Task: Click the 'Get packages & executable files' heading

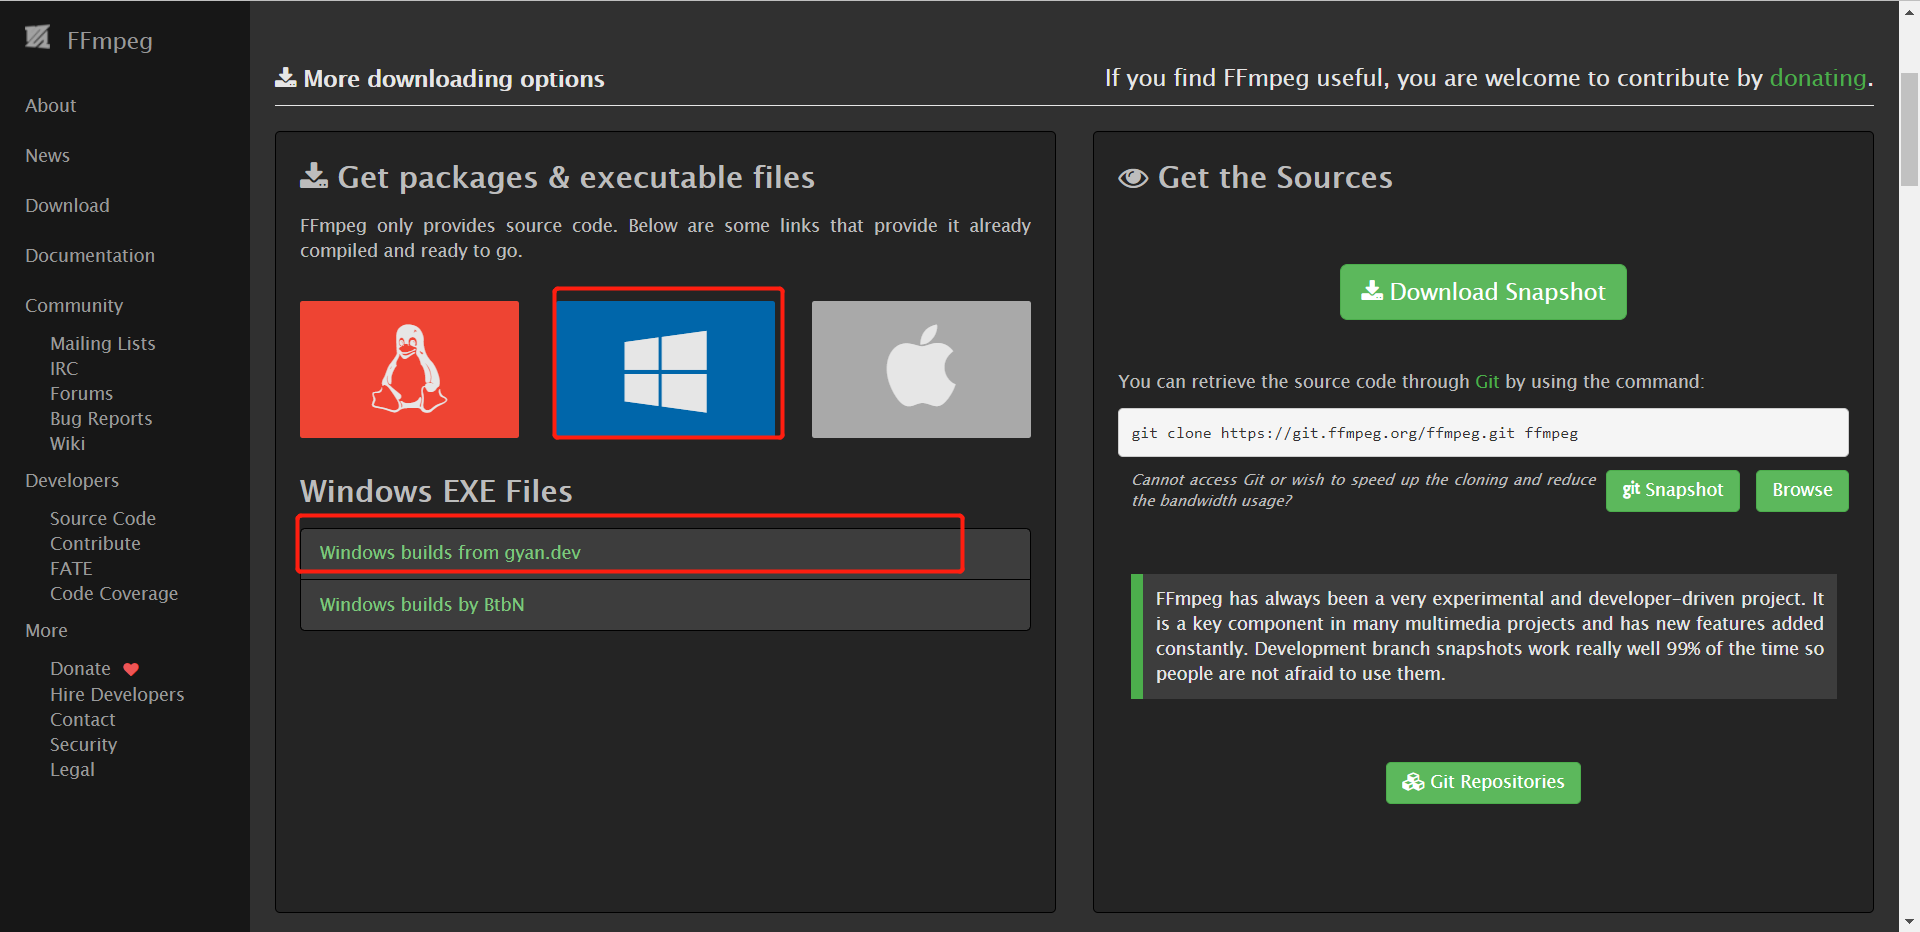Action: coord(557,178)
